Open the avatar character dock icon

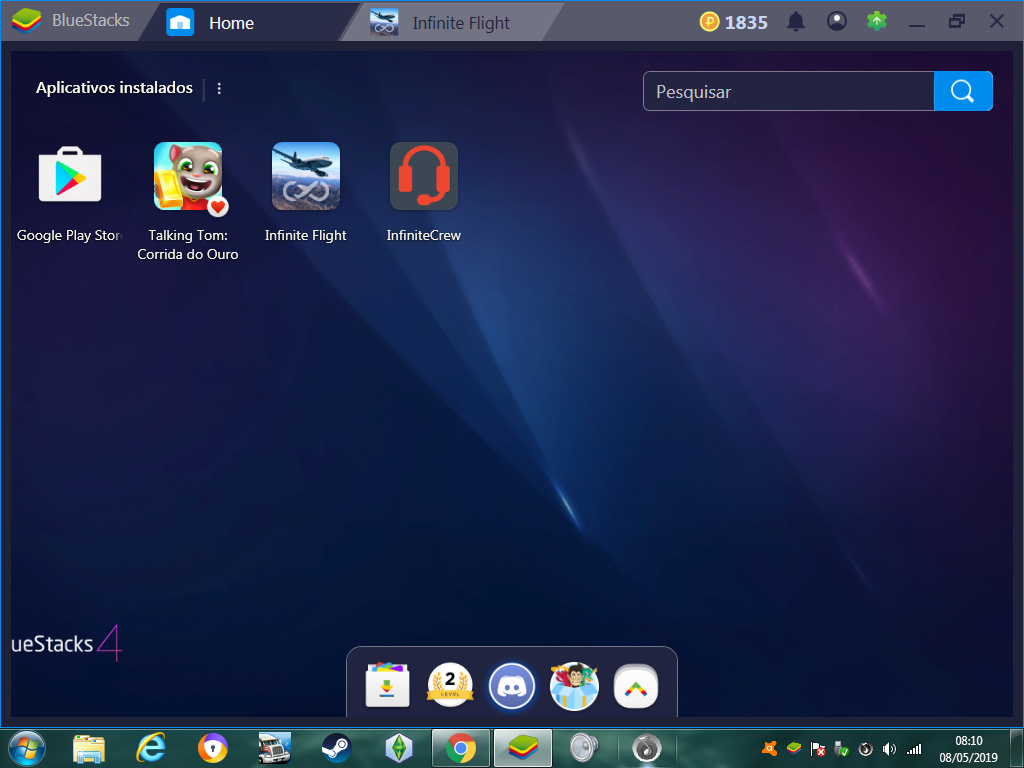click(574, 686)
